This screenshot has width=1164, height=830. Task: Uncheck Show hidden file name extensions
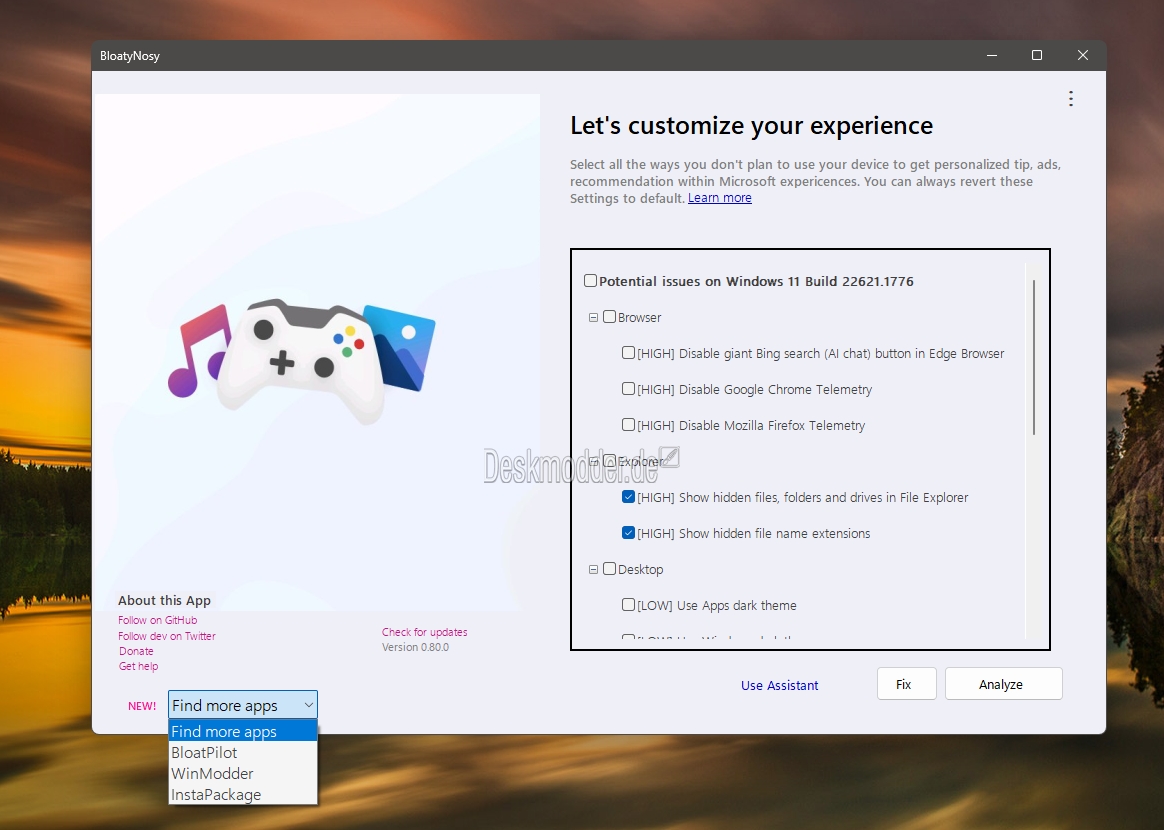click(629, 532)
